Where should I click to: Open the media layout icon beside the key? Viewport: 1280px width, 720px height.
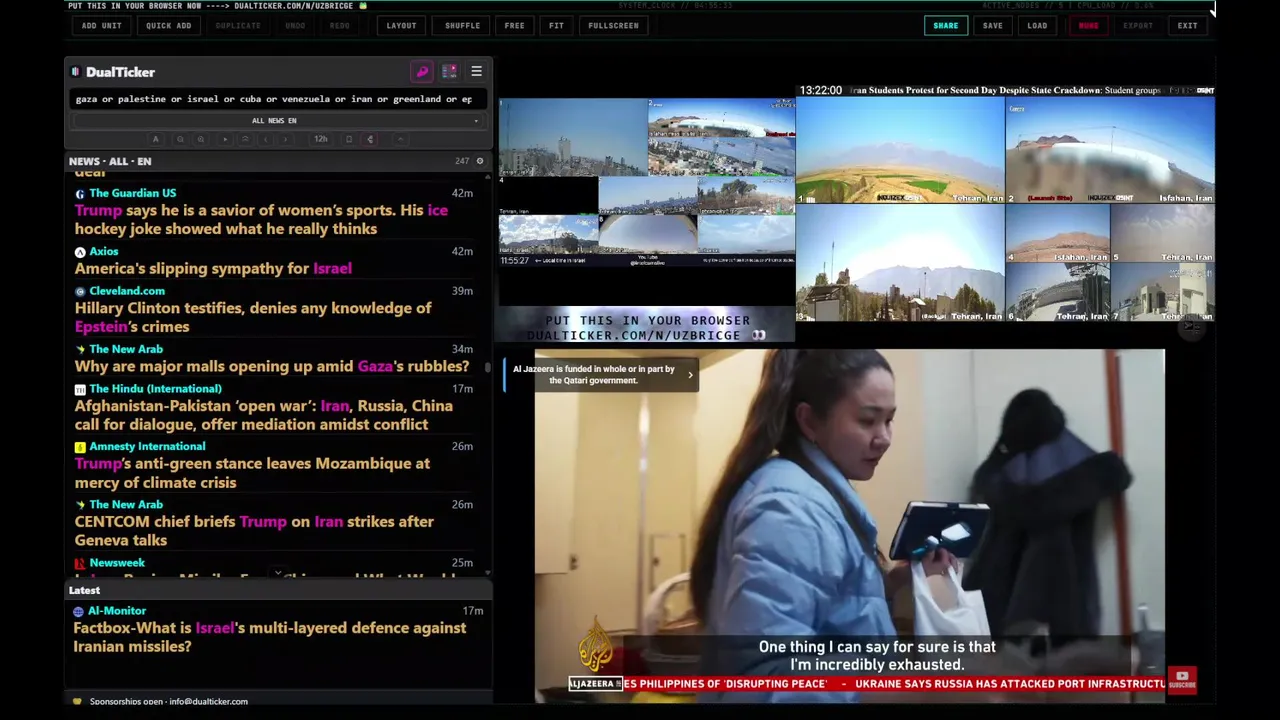(449, 72)
